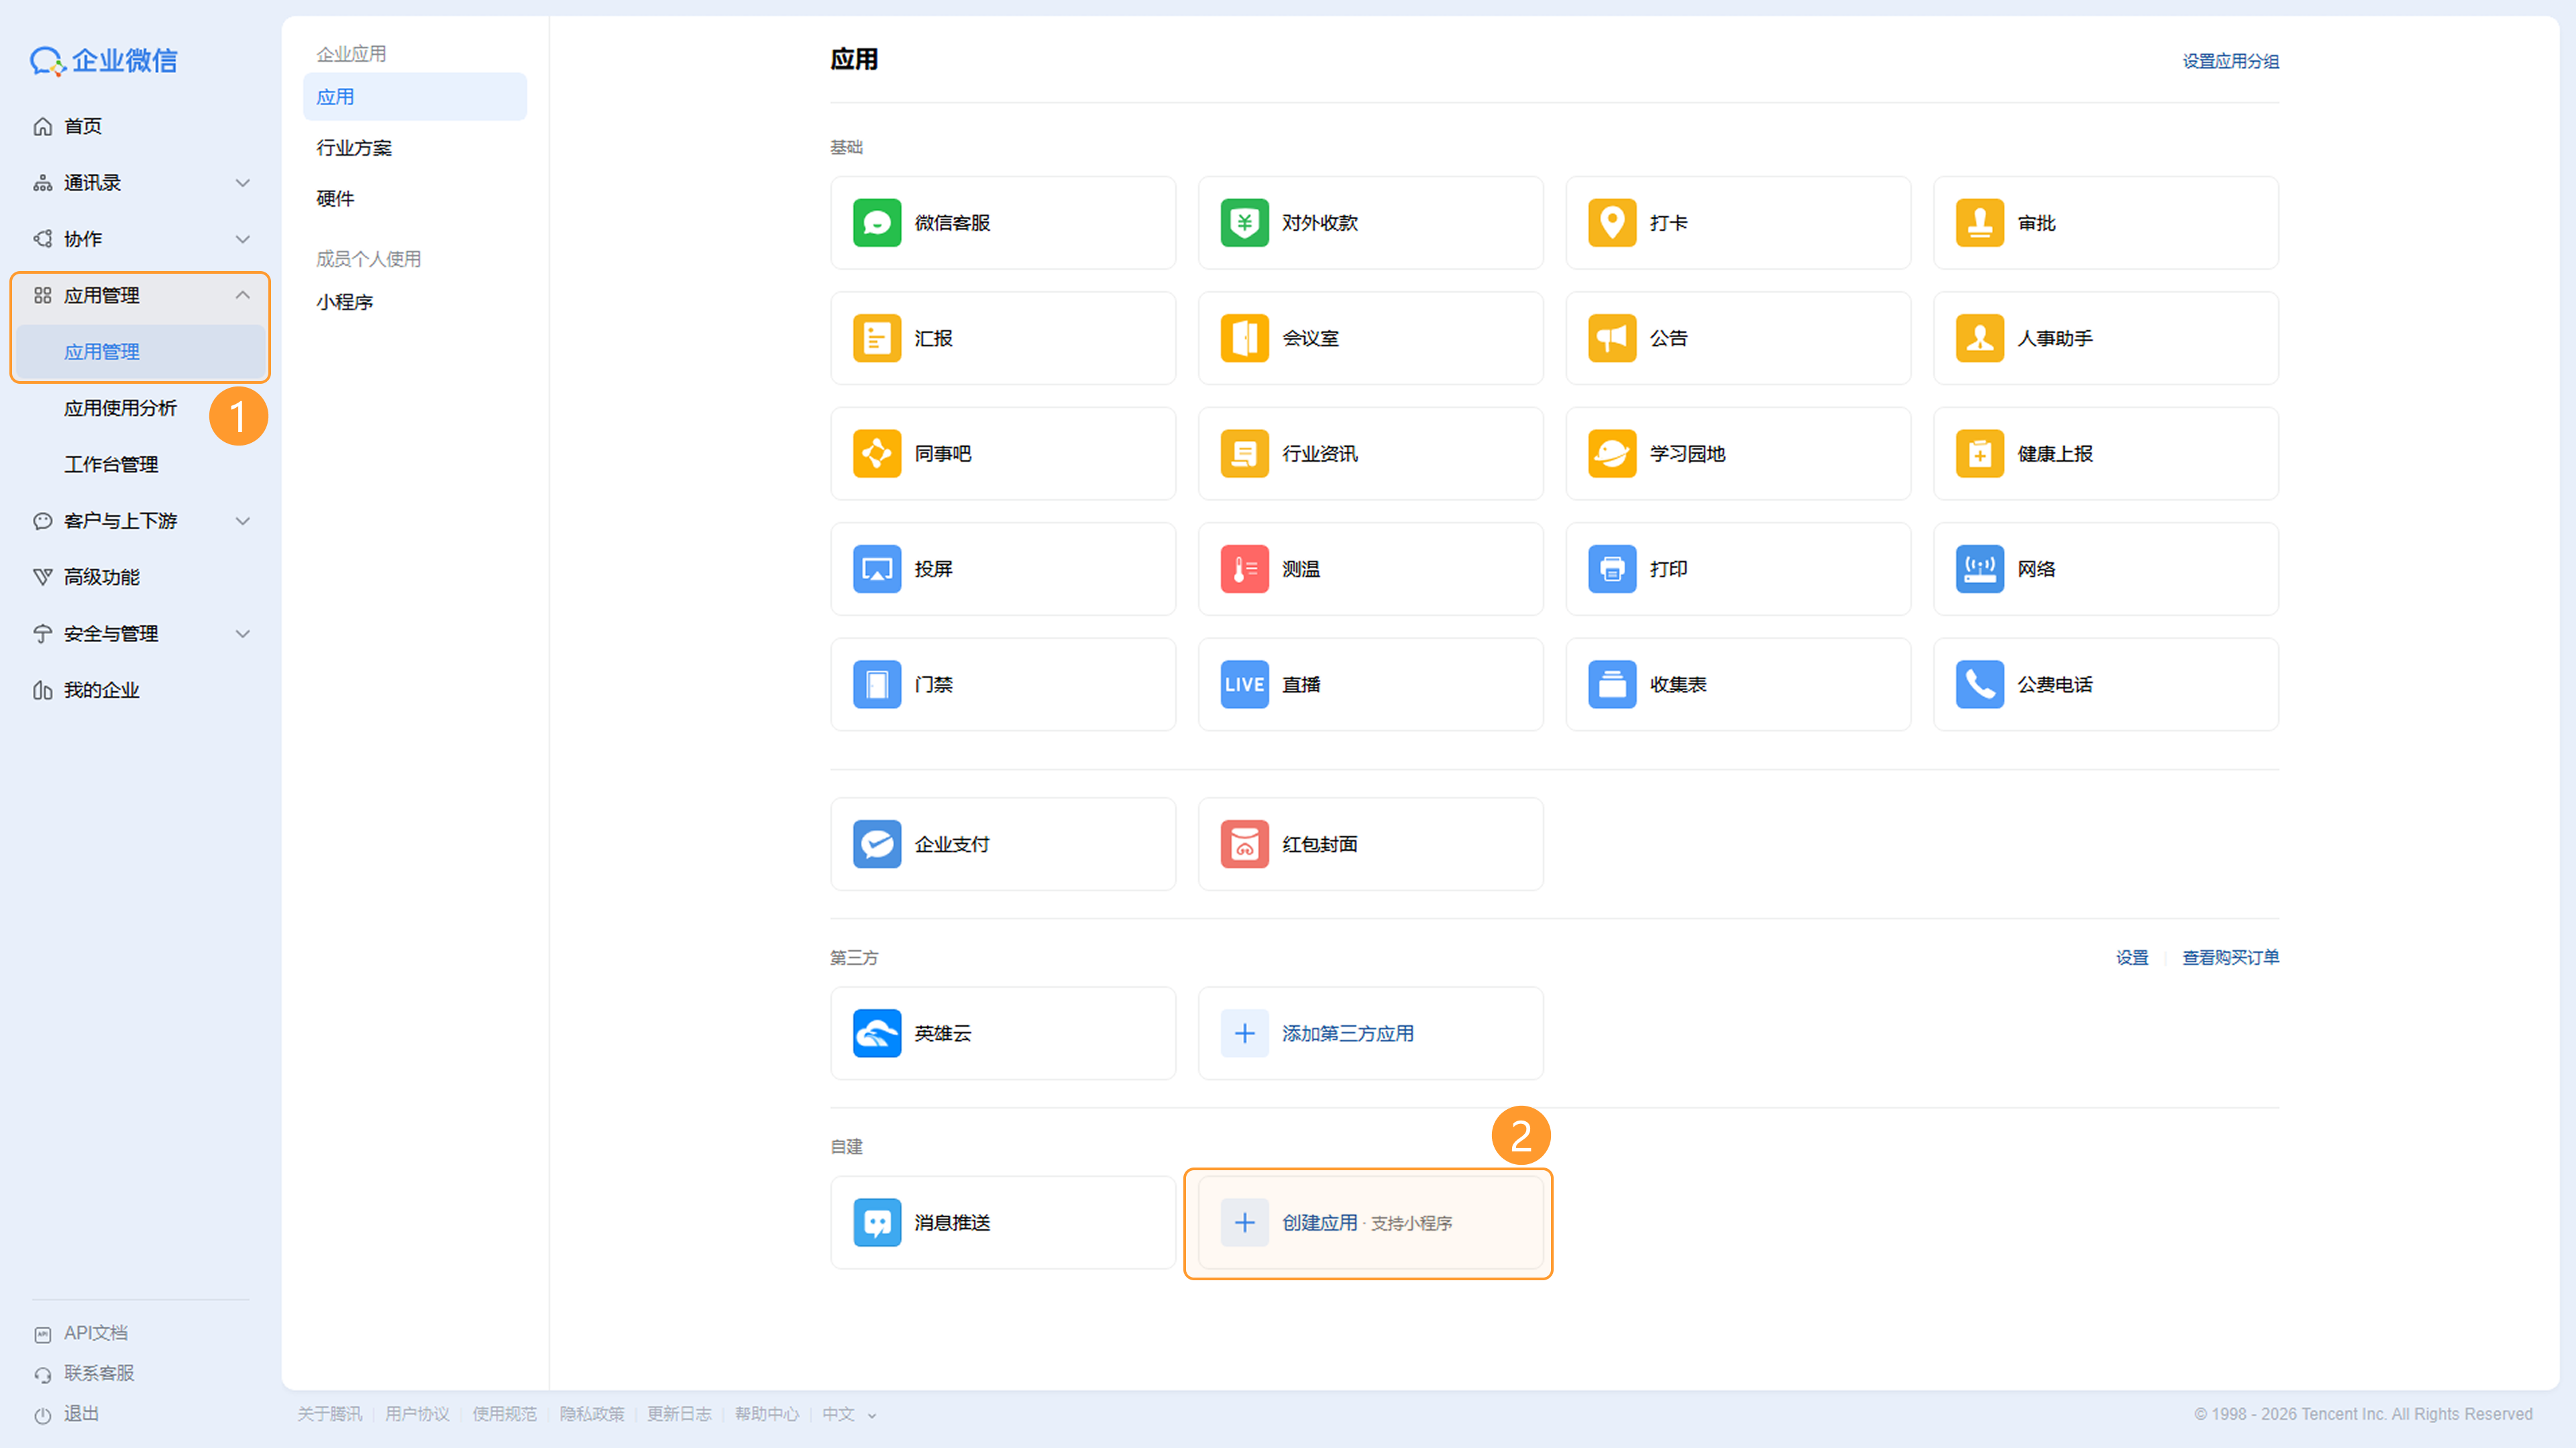
Task: Open the 收集表 form icon
Action: click(1612, 684)
